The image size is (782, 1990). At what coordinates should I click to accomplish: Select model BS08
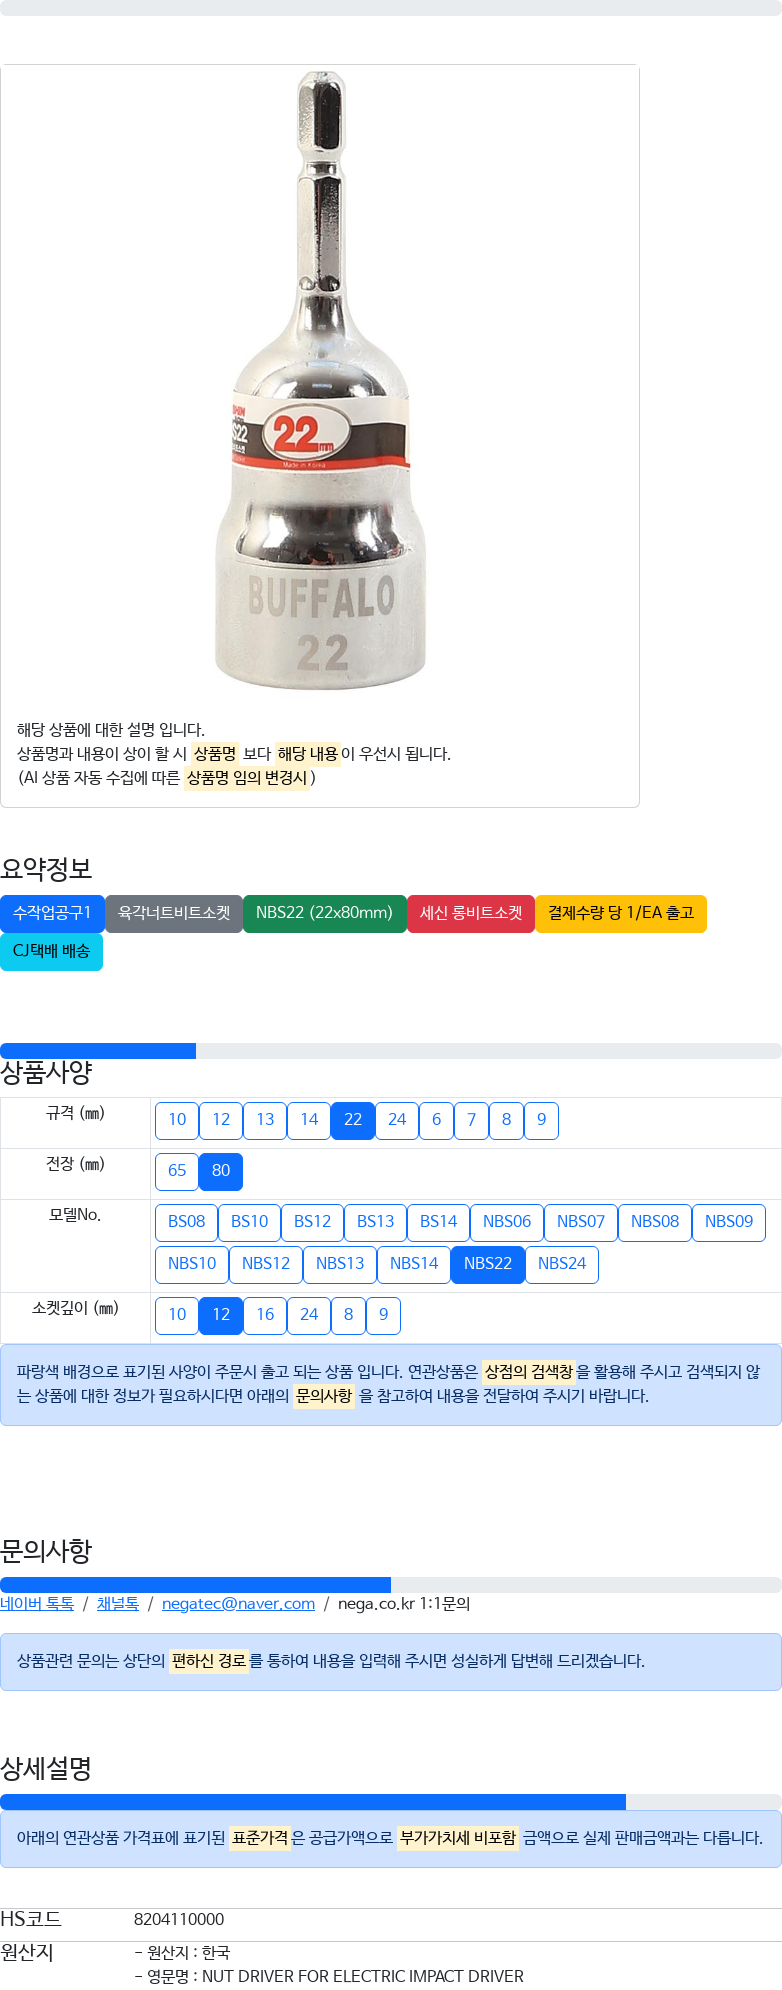[x=186, y=1223]
